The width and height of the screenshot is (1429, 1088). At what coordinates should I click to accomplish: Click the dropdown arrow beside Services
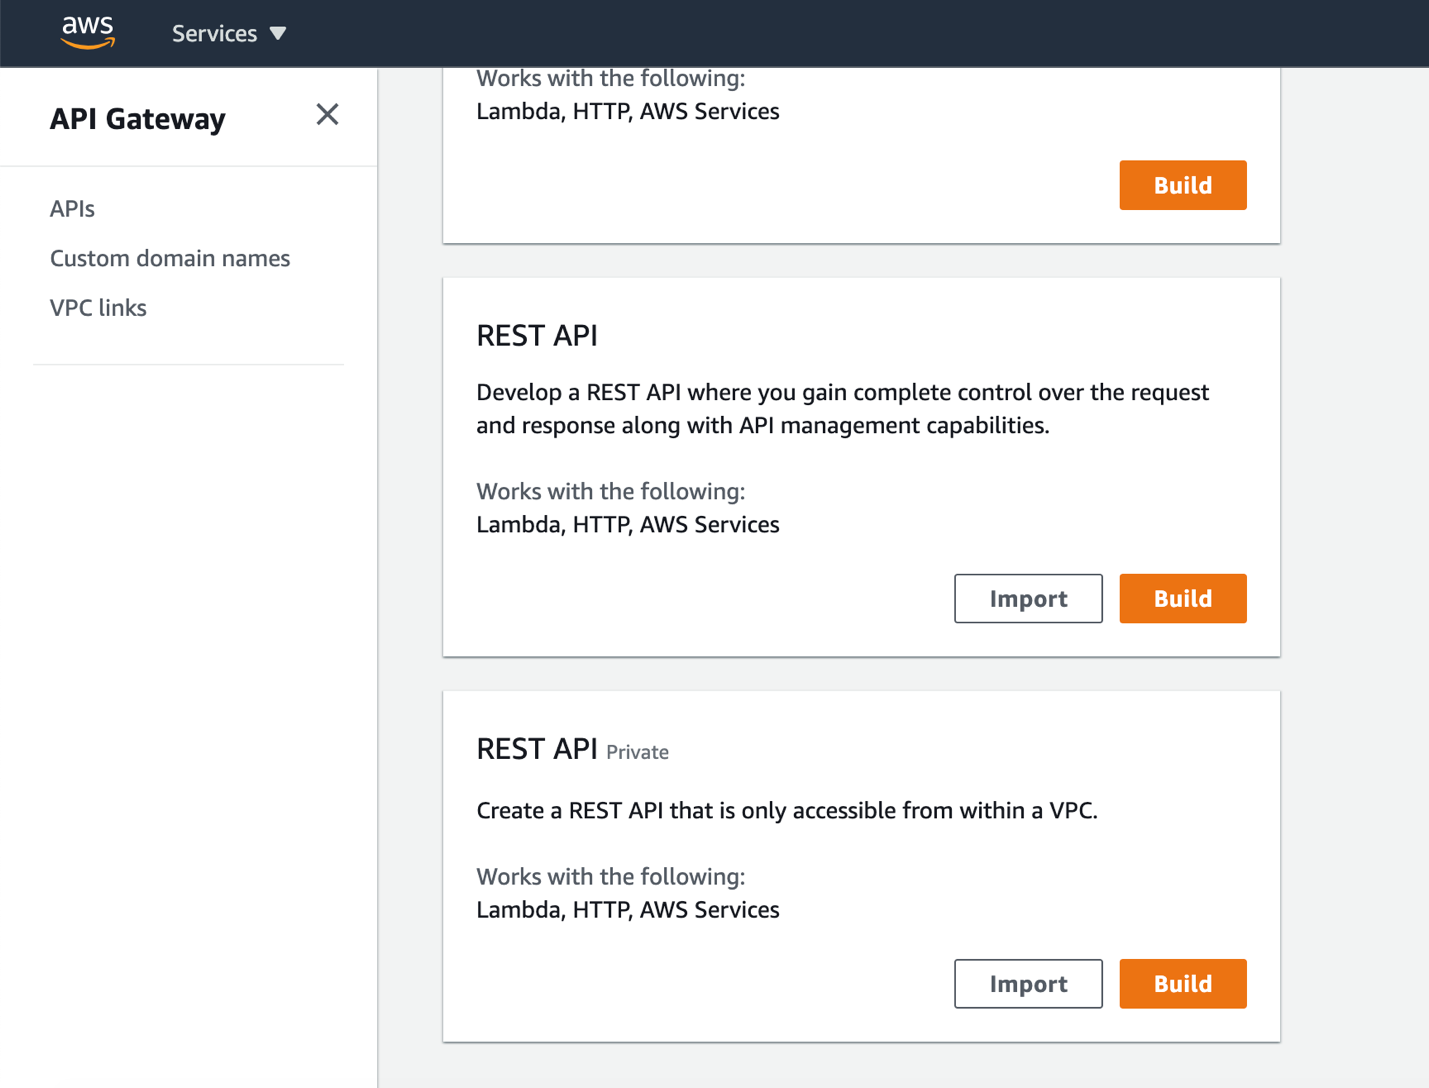[278, 34]
